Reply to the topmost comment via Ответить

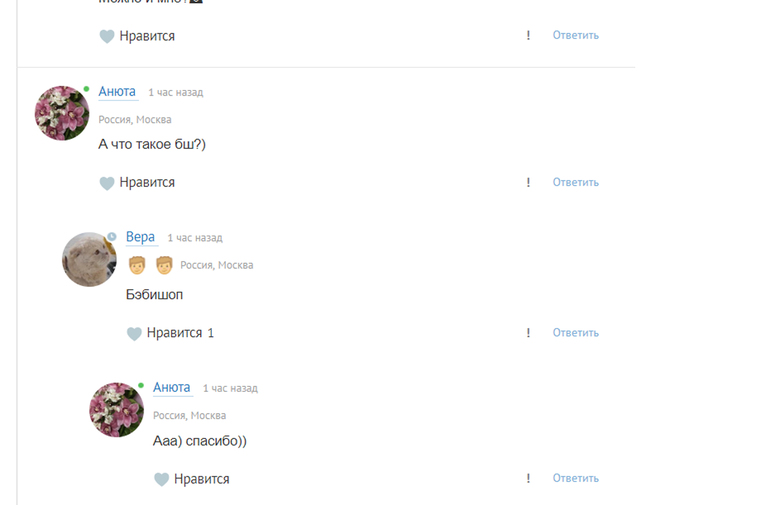tap(576, 35)
